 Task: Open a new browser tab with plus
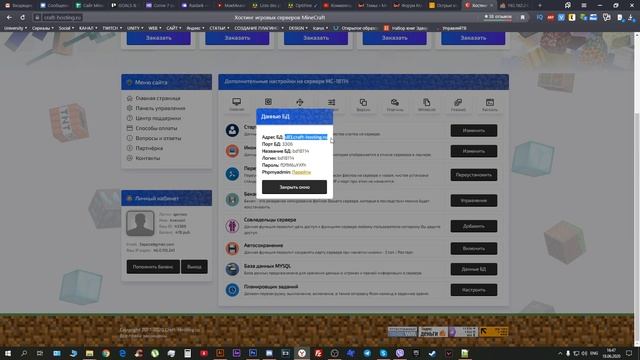click(540, 5)
